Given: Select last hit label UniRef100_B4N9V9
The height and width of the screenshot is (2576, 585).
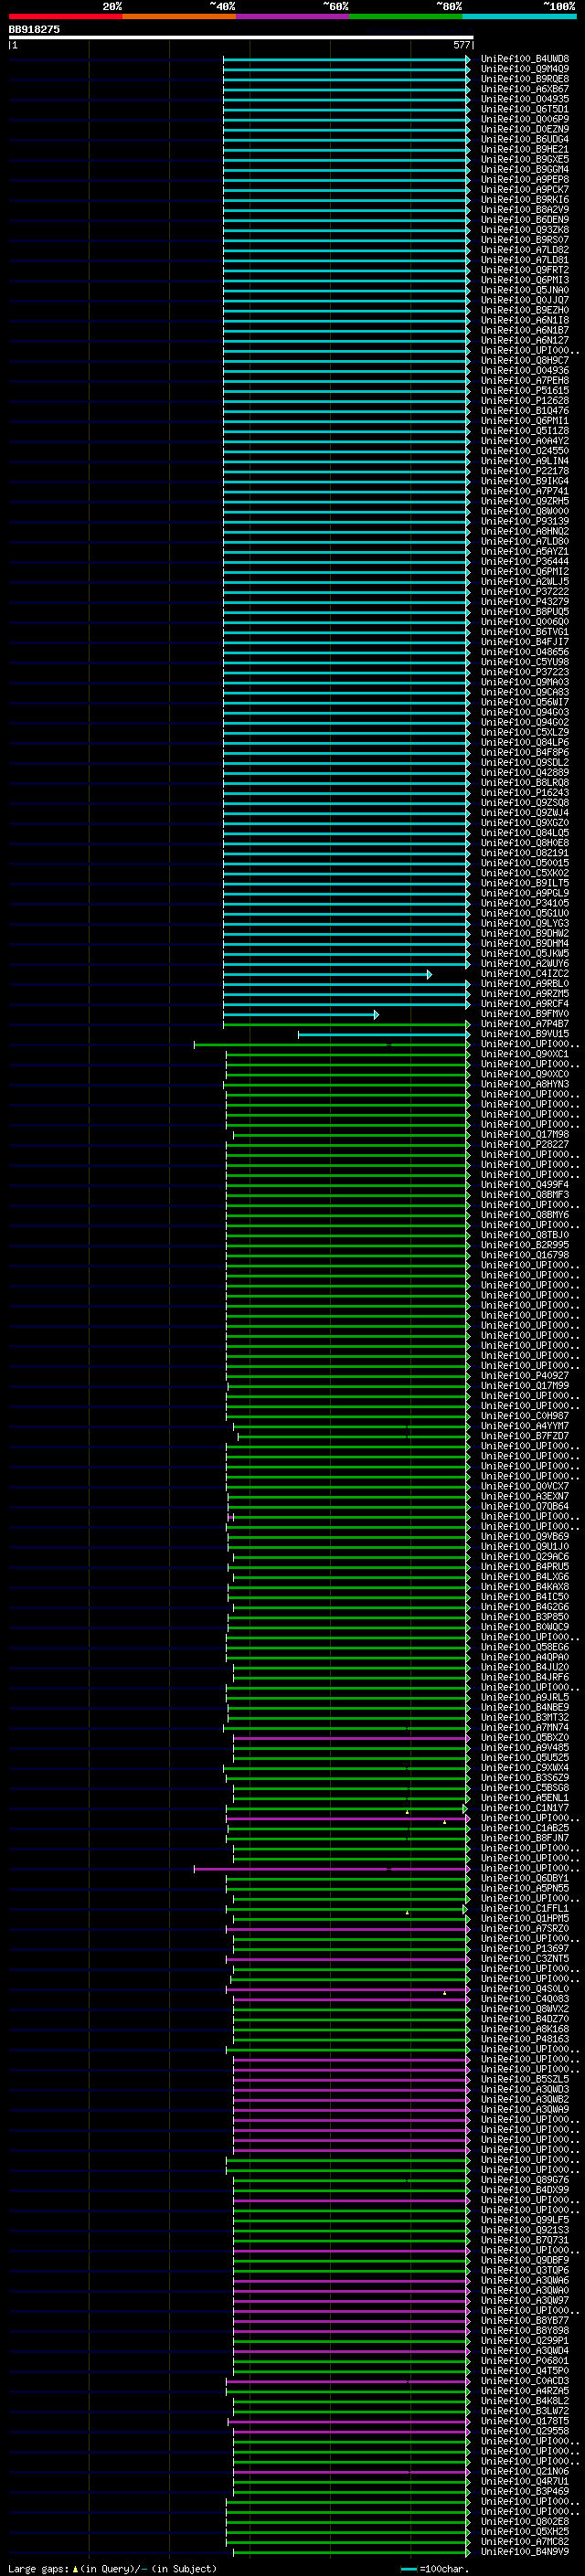Looking at the screenshot, I should click(524, 2550).
